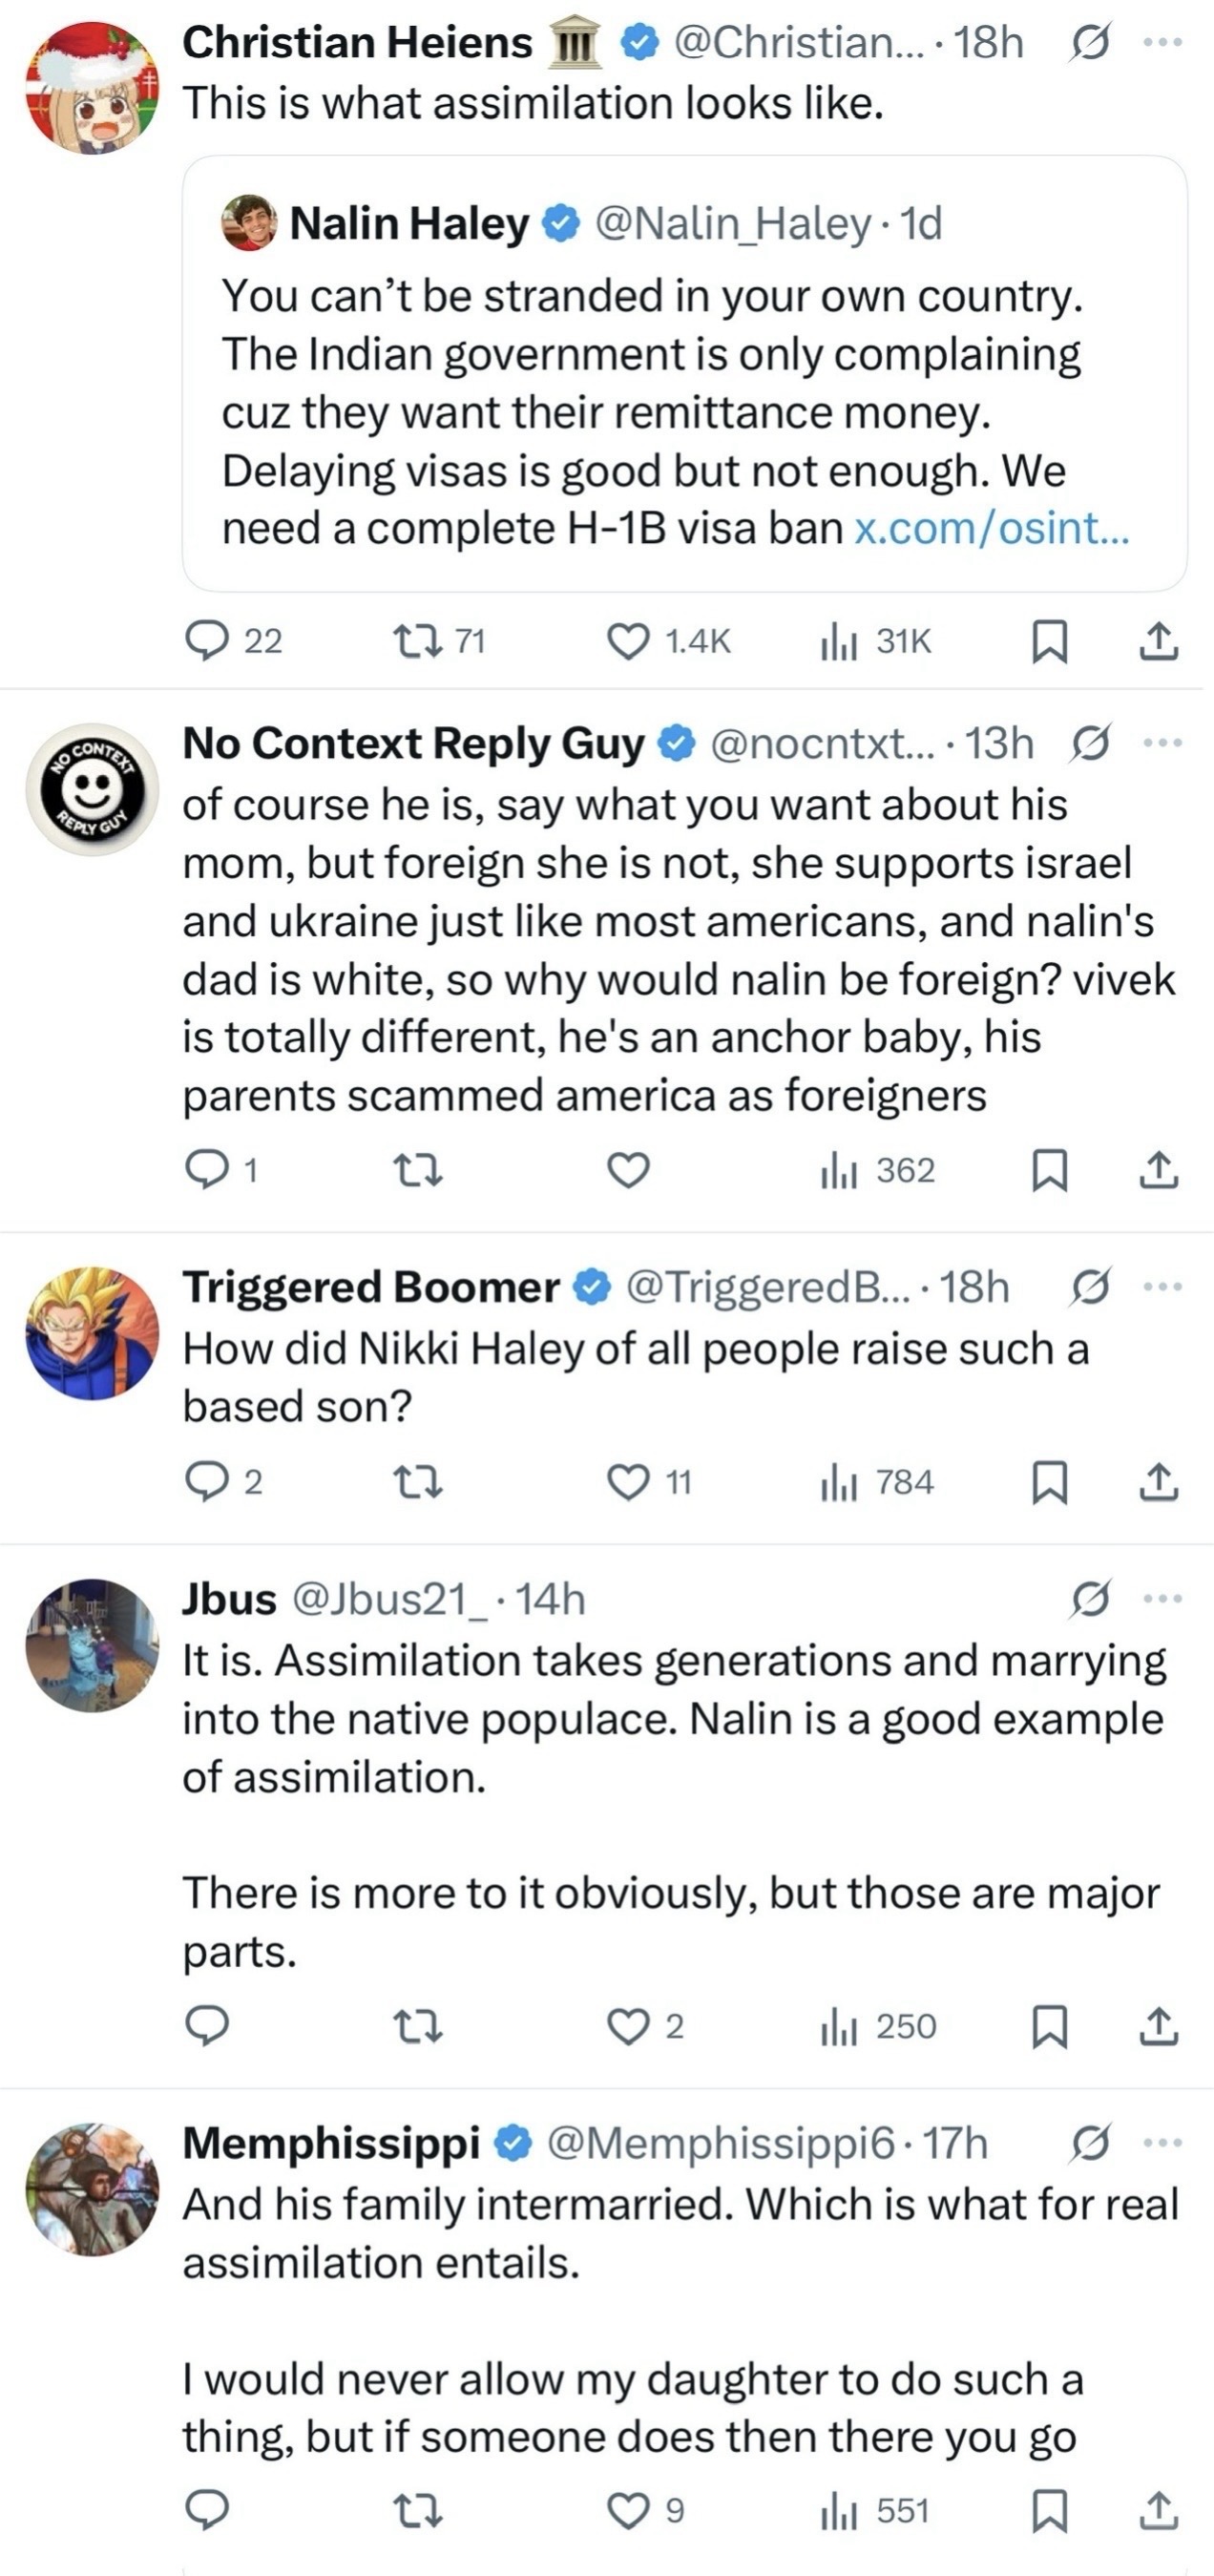This screenshot has width=1214, height=2576.
Task: Open more options on Christian Heiens' post
Action: pos(1162,42)
